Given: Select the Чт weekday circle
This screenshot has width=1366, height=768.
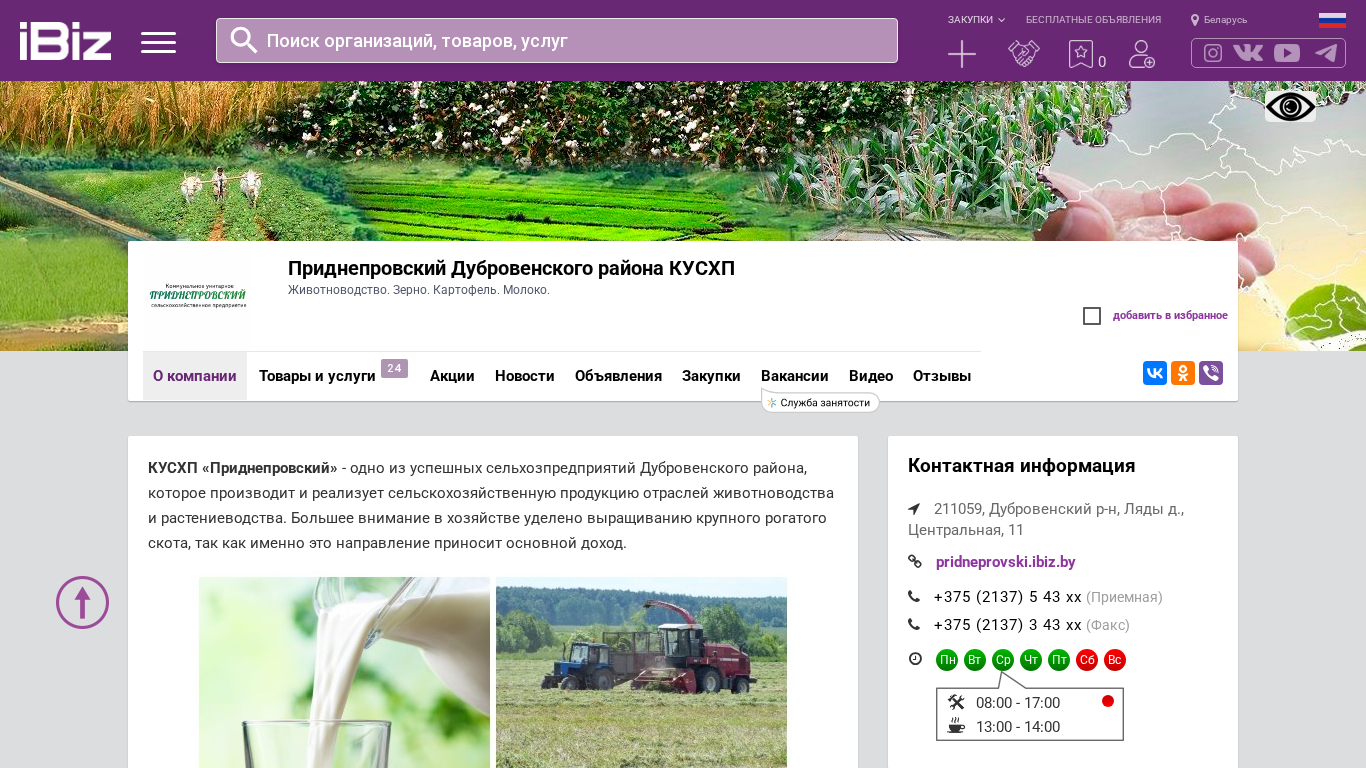Looking at the screenshot, I should 1031,660.
